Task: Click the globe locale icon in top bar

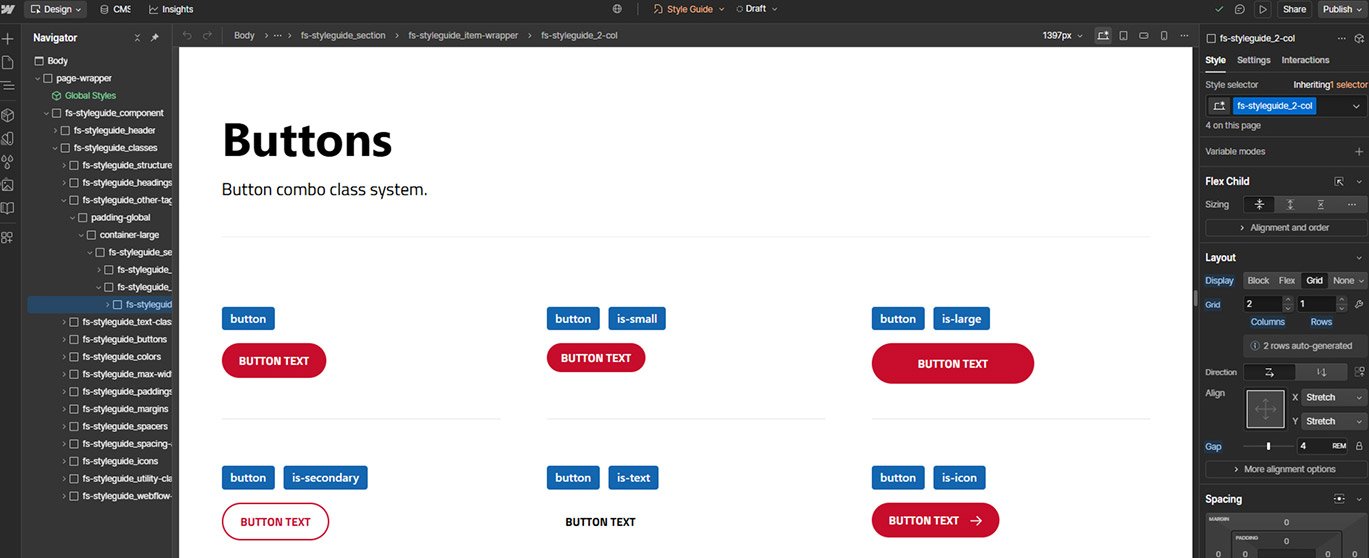Action: tap(617, 9)
